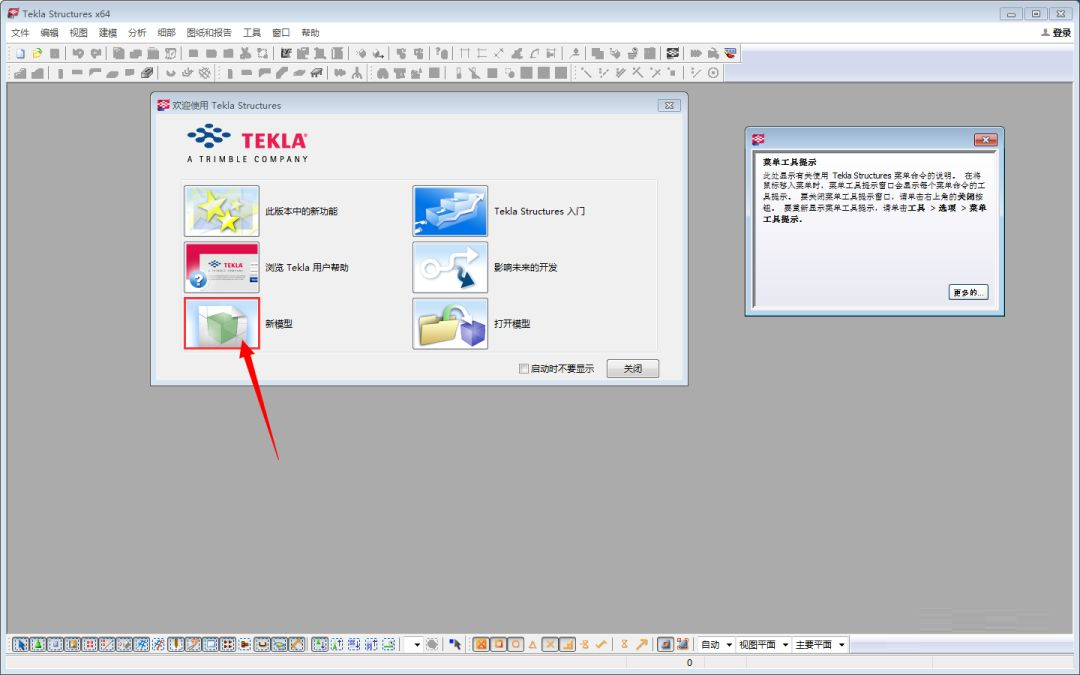Select the 影响未来的开发 thumbnail
The width and height of the screenshot is (1080, 675).
450,267
